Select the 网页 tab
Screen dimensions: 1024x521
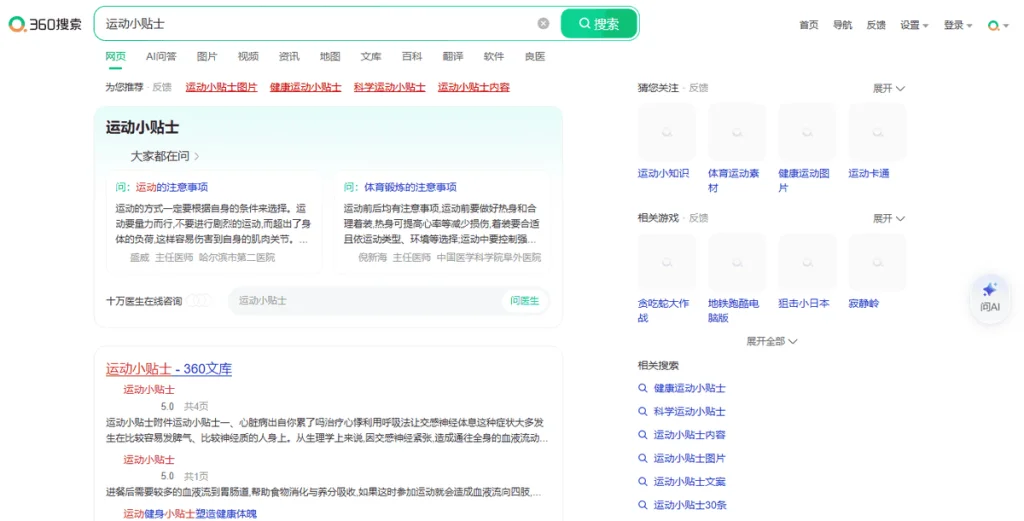[116, 57]
